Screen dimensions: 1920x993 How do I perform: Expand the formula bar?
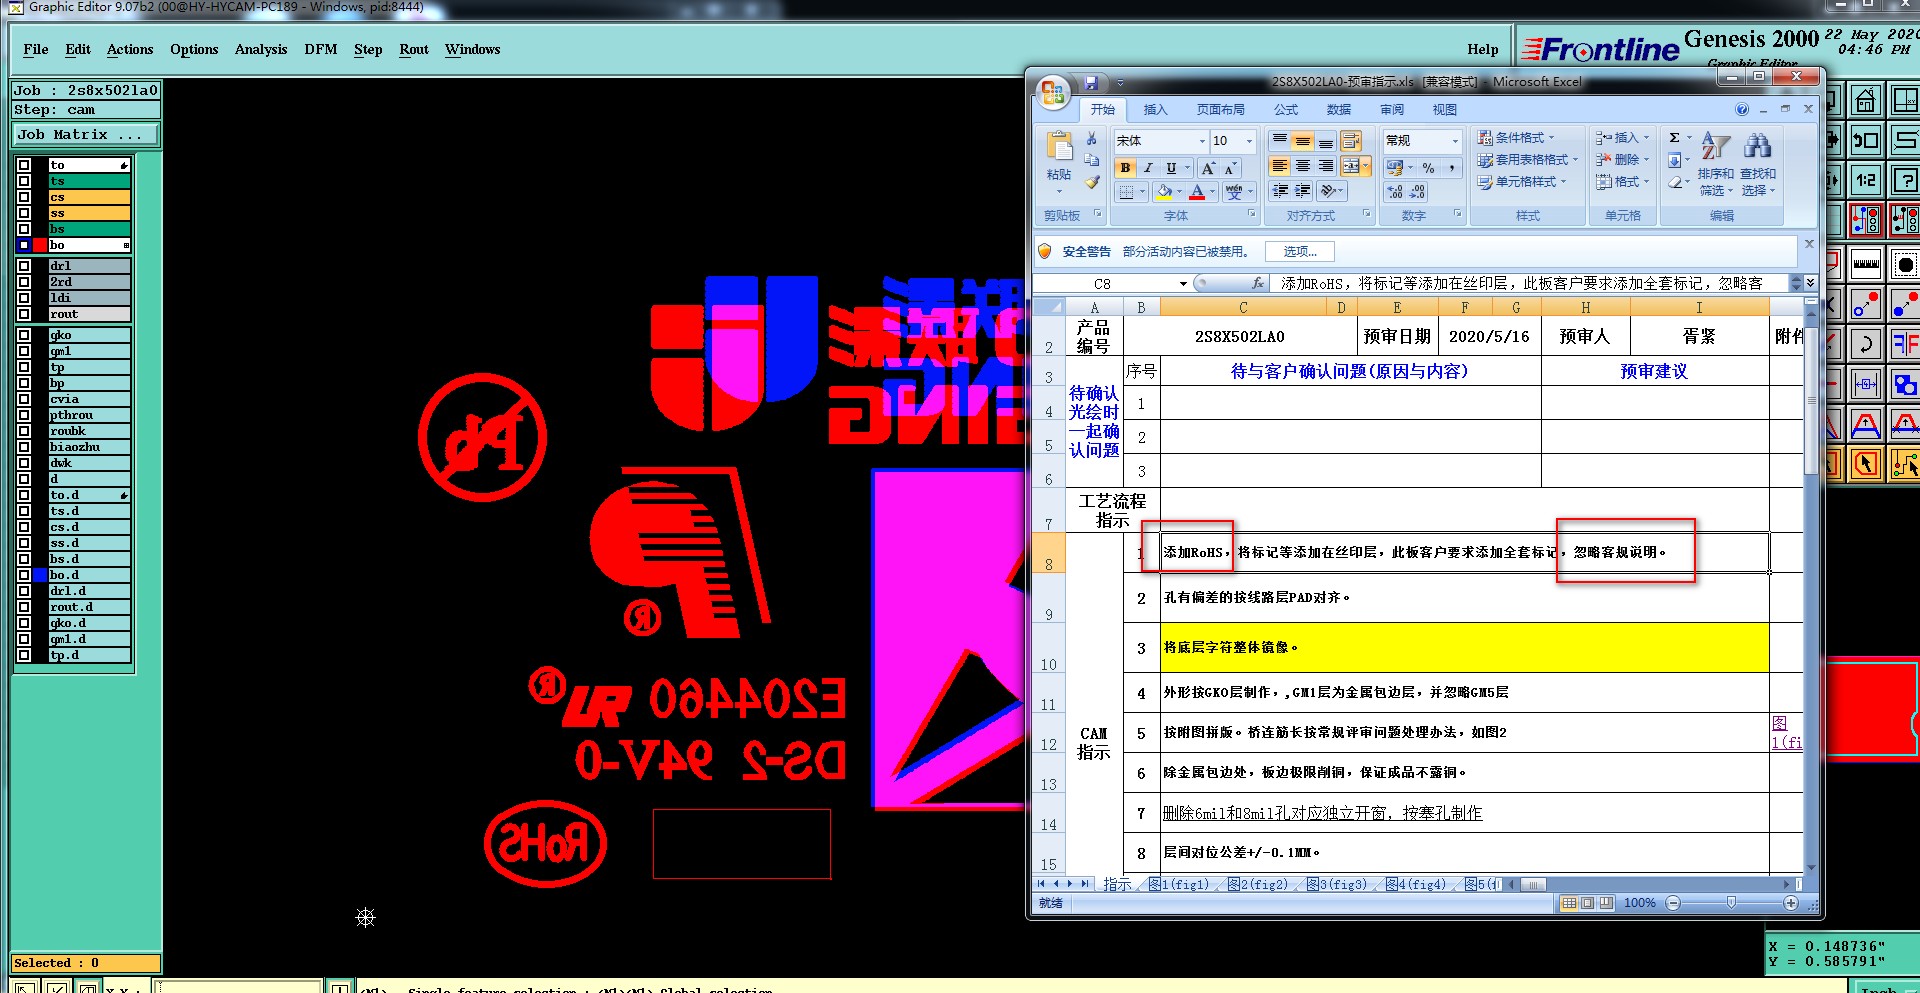coord(1810,284)
